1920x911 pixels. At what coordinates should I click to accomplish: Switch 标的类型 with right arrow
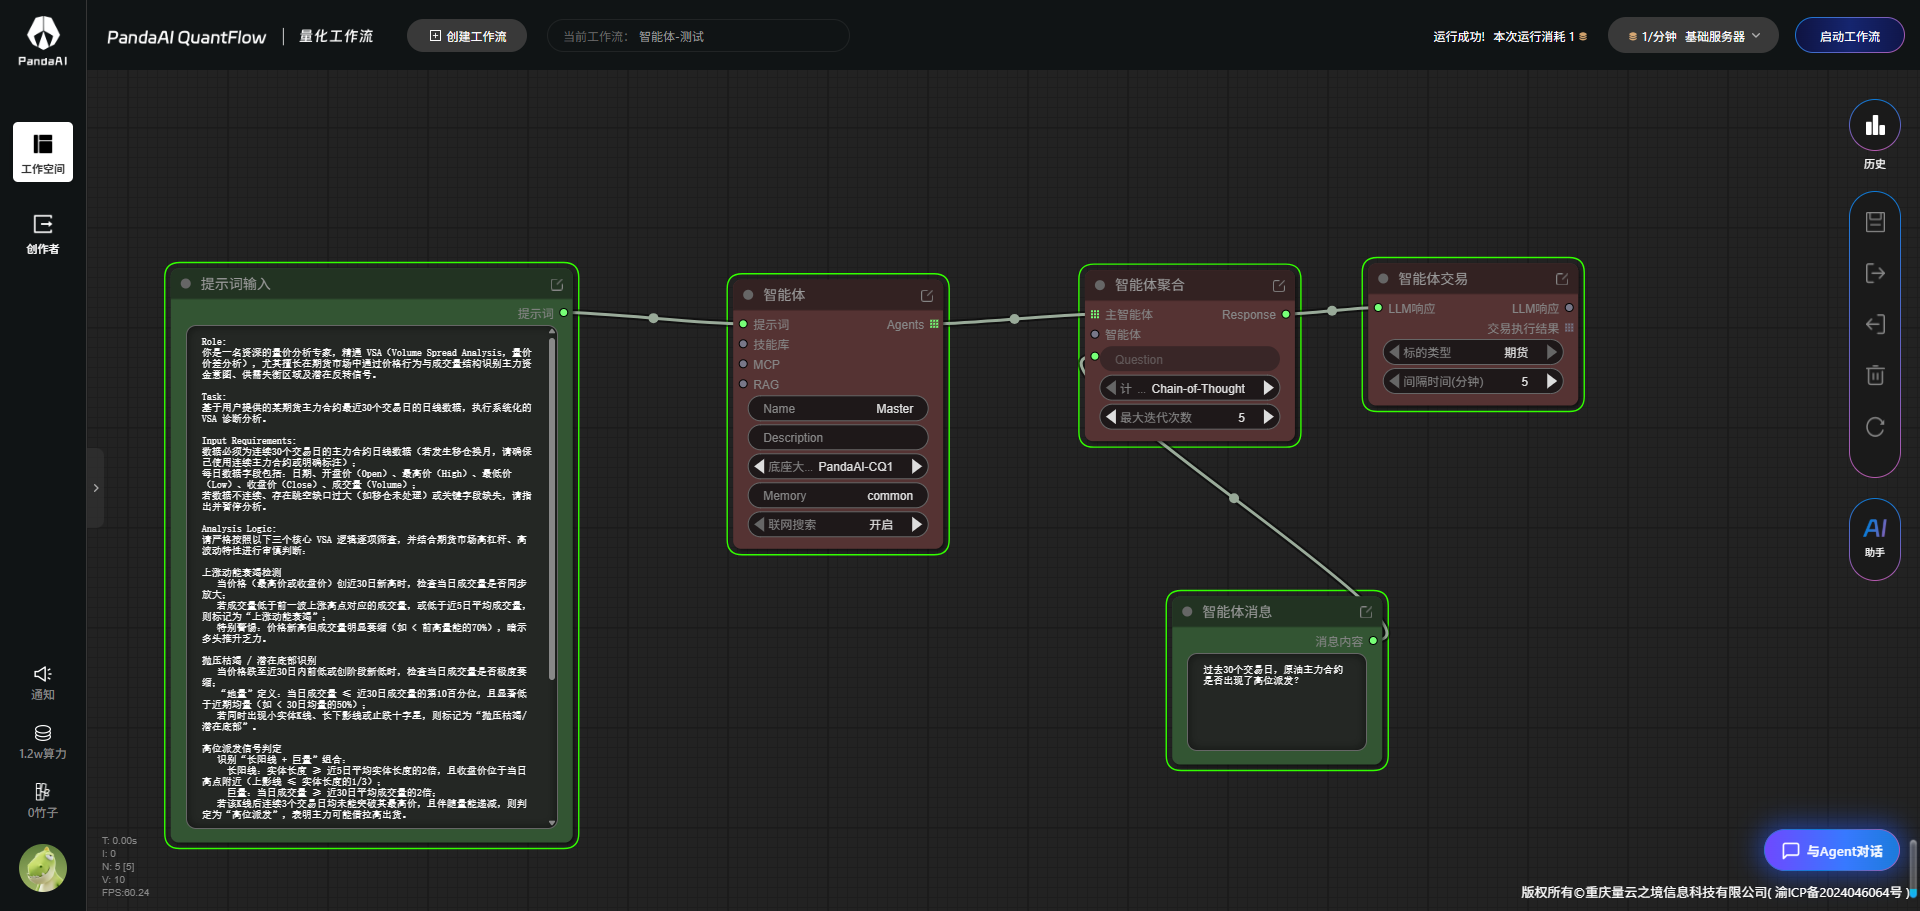(x=1551, y=352)
